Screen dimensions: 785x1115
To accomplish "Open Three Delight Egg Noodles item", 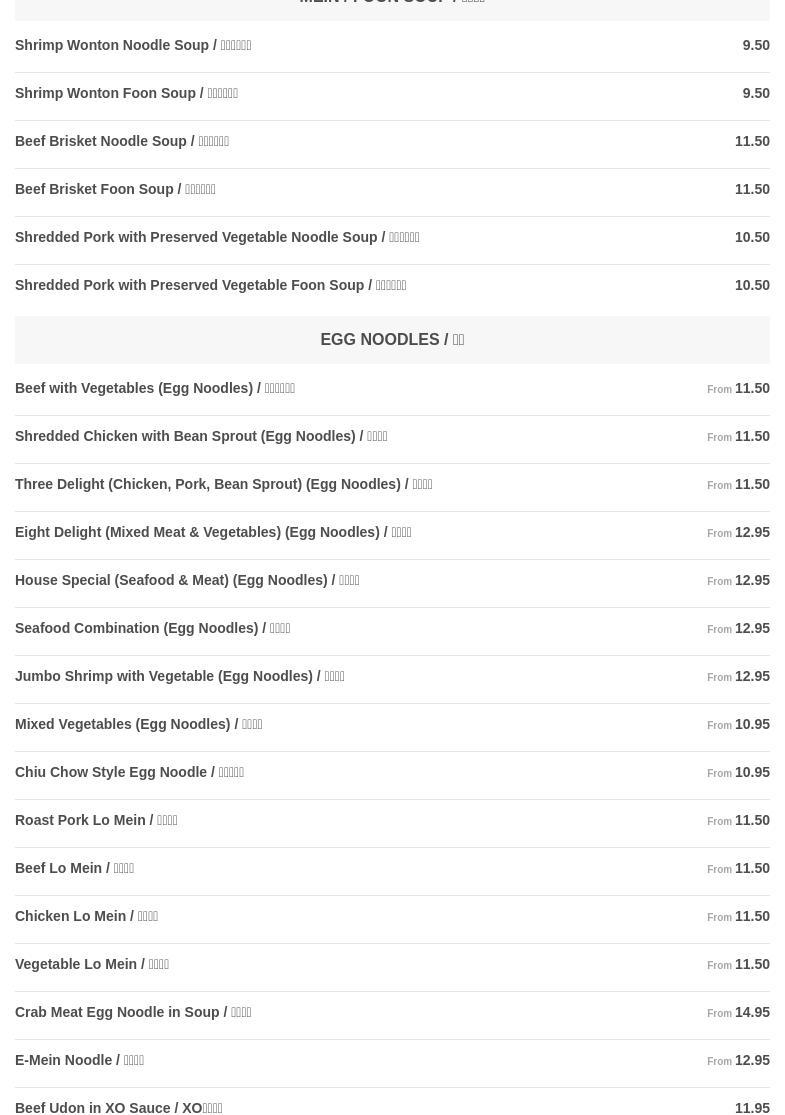I will click(223, 484).
